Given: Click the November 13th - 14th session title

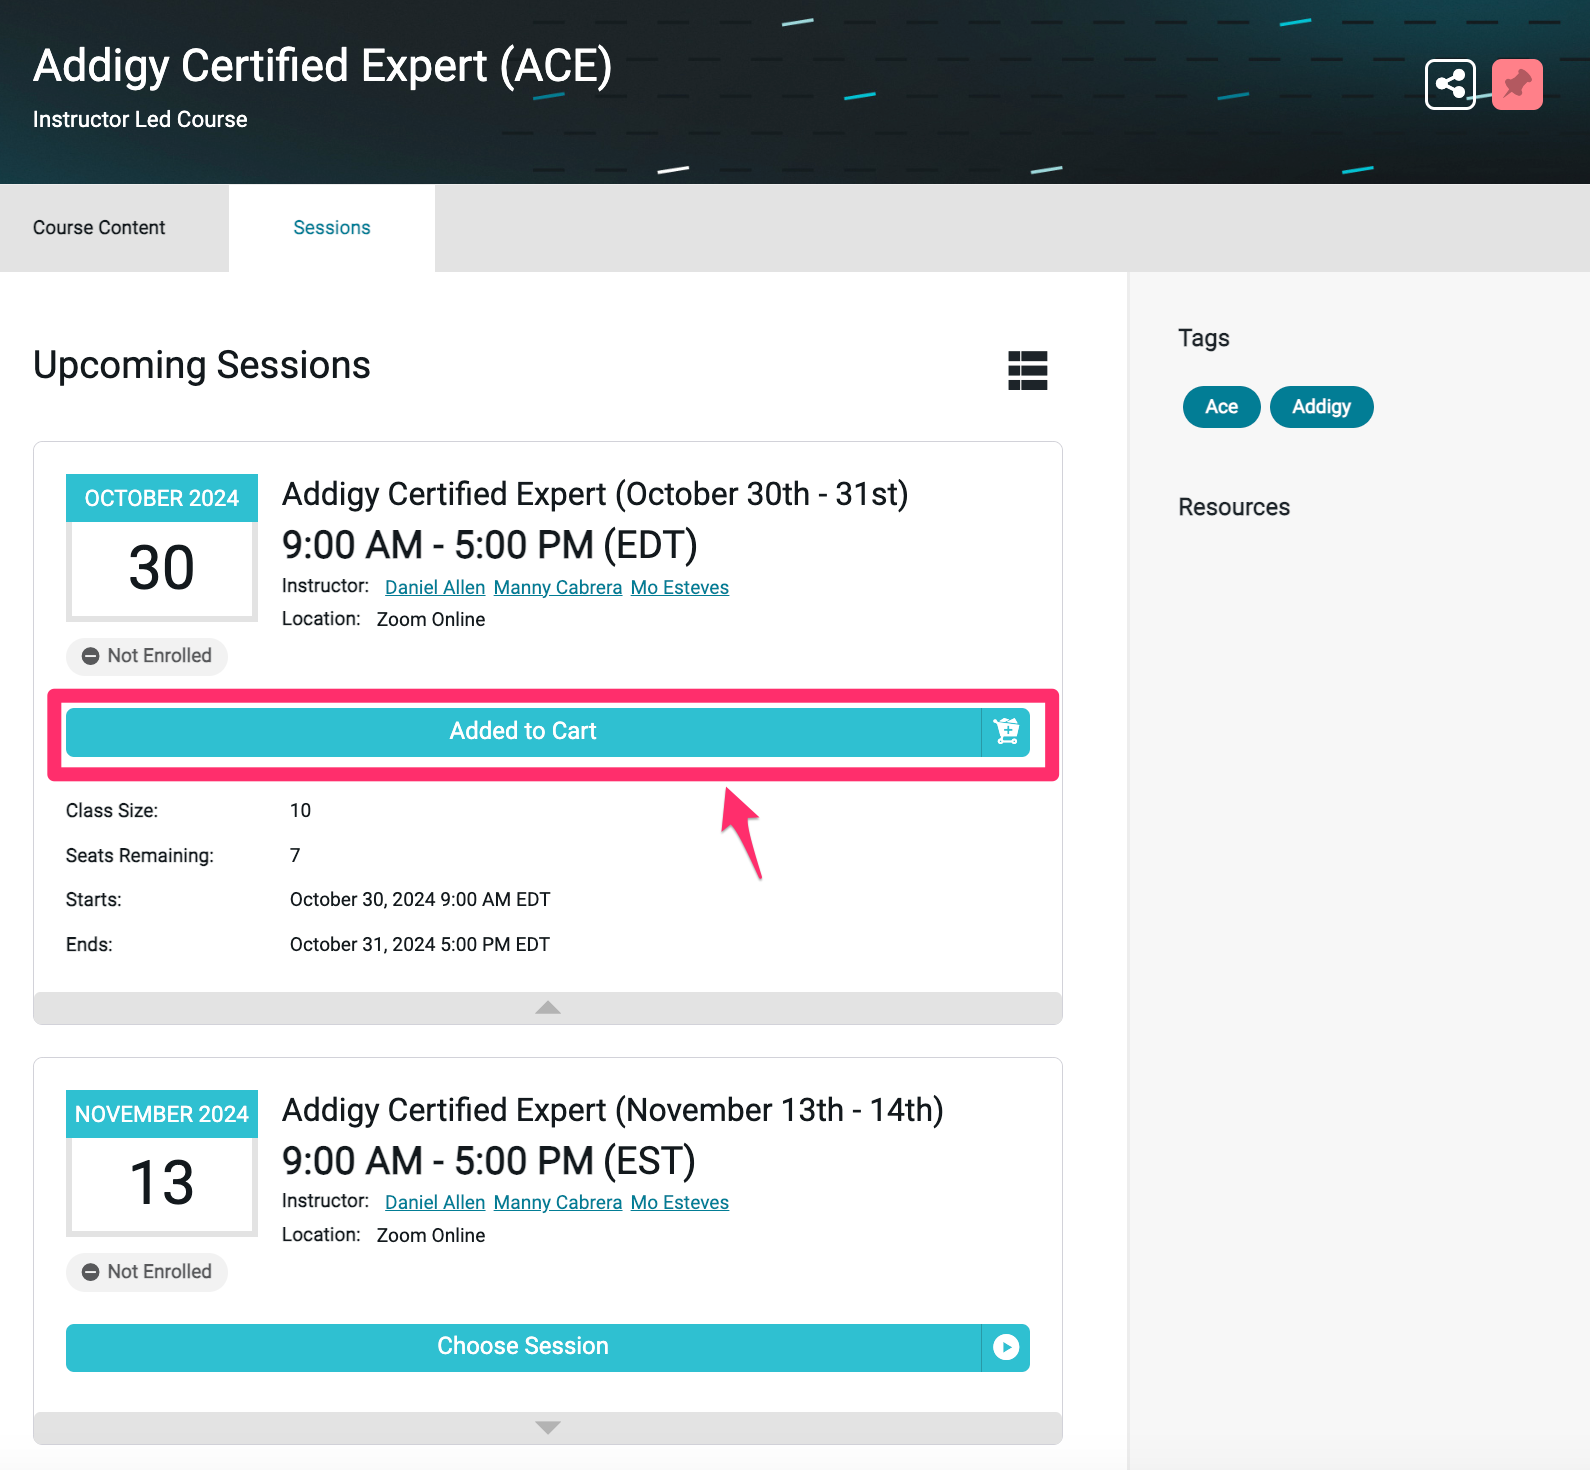Looking at the screenshot, I should click(613, 1110).
